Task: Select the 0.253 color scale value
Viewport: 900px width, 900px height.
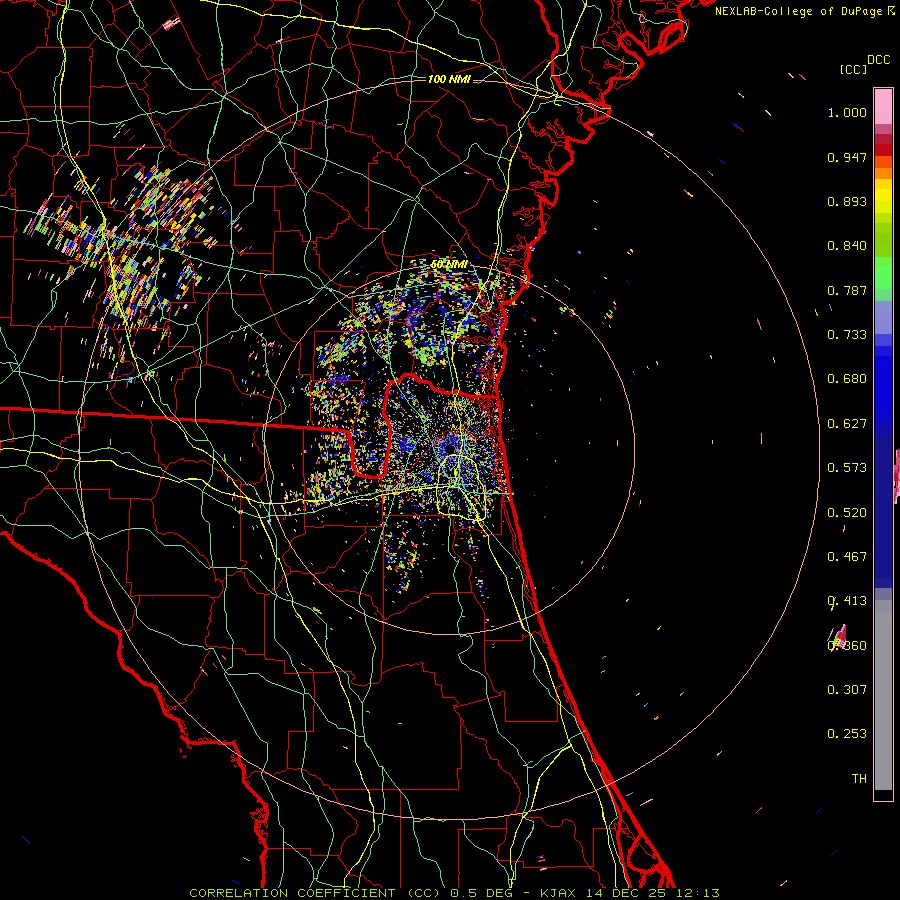Action: point(847,734)
